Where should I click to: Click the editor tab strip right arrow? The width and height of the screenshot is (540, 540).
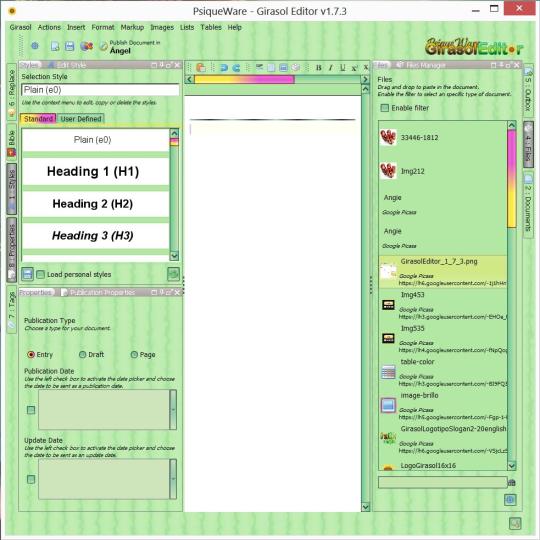click(365, 80)
